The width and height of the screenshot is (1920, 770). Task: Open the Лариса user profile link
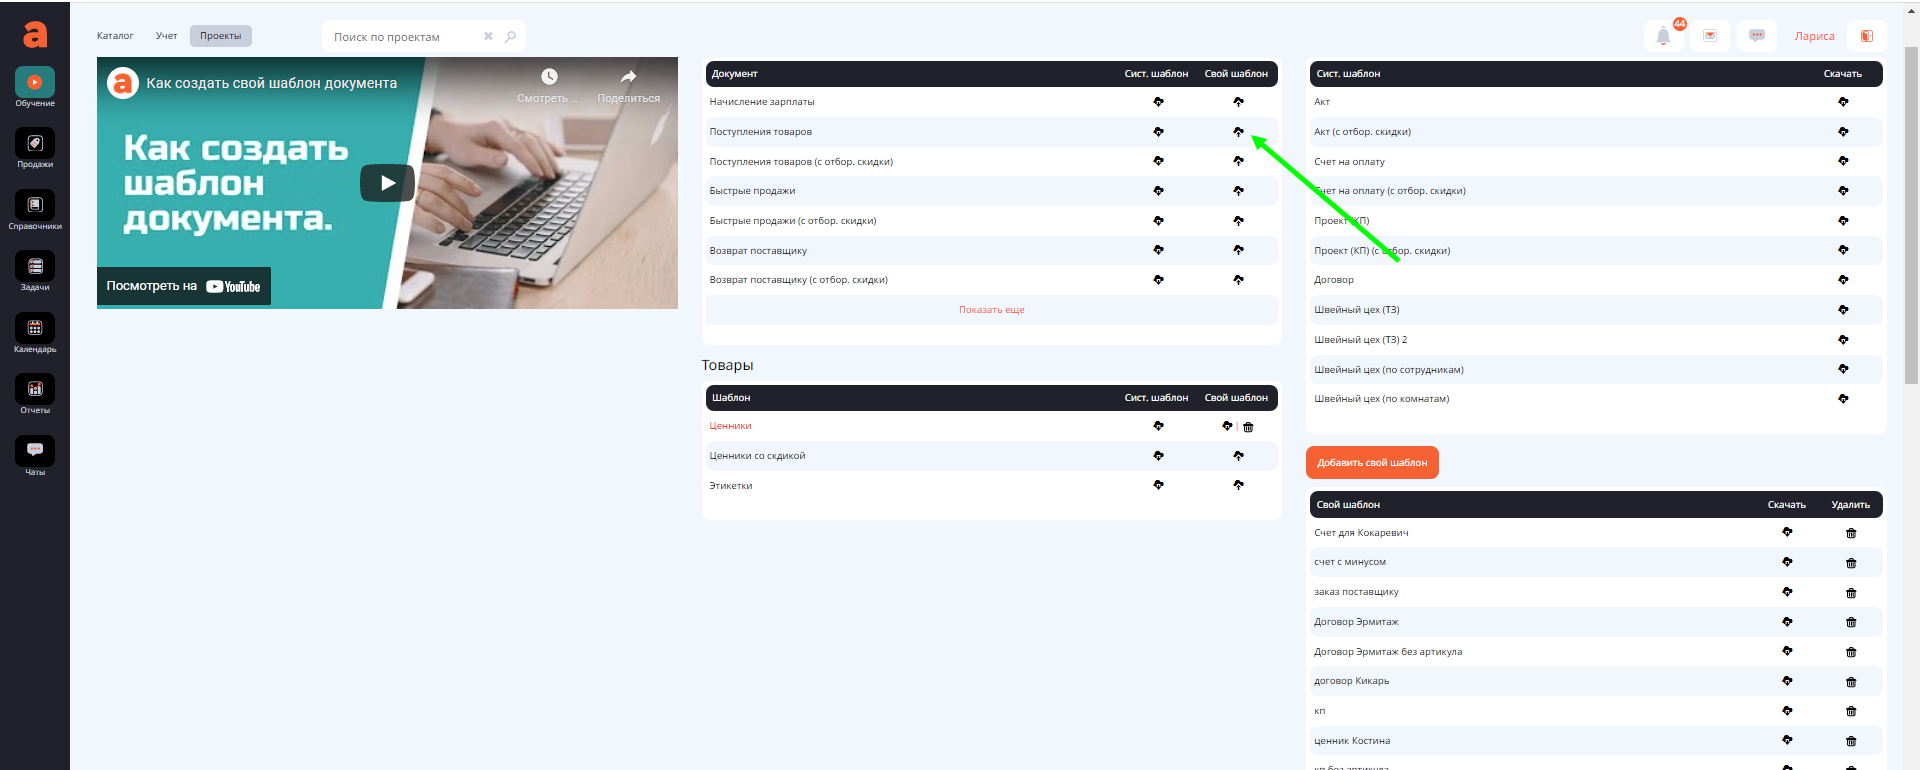point(1814,36)
